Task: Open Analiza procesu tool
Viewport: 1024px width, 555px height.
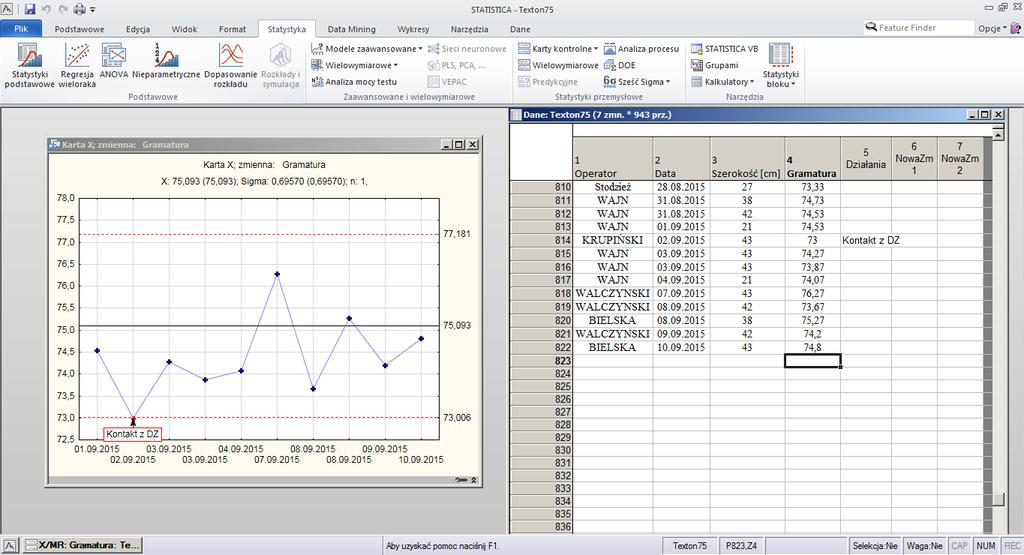Action: (641, 49)
